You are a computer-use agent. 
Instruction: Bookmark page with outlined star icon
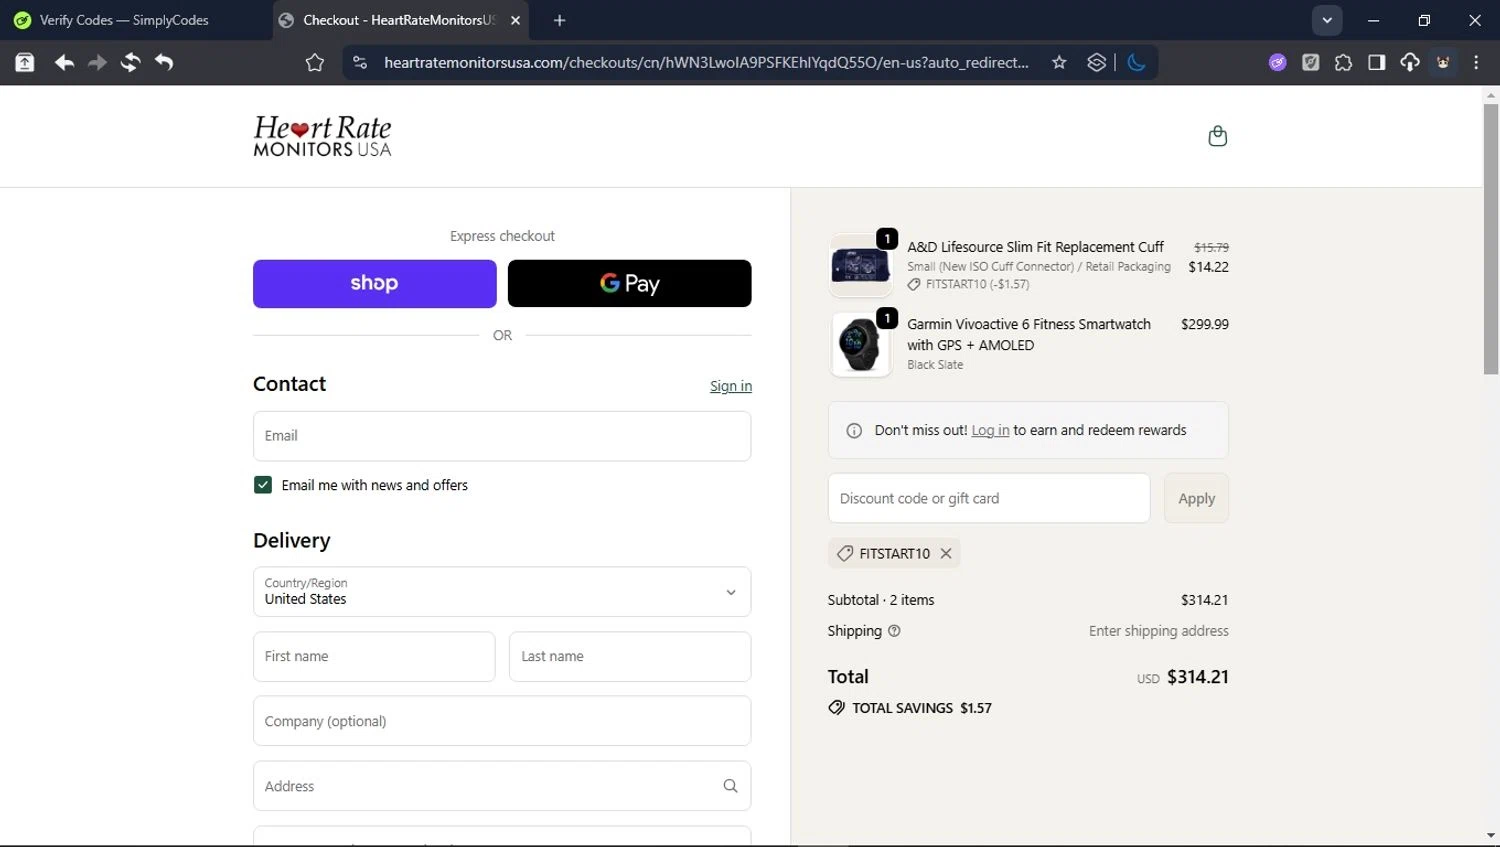[x=315, y=63]
